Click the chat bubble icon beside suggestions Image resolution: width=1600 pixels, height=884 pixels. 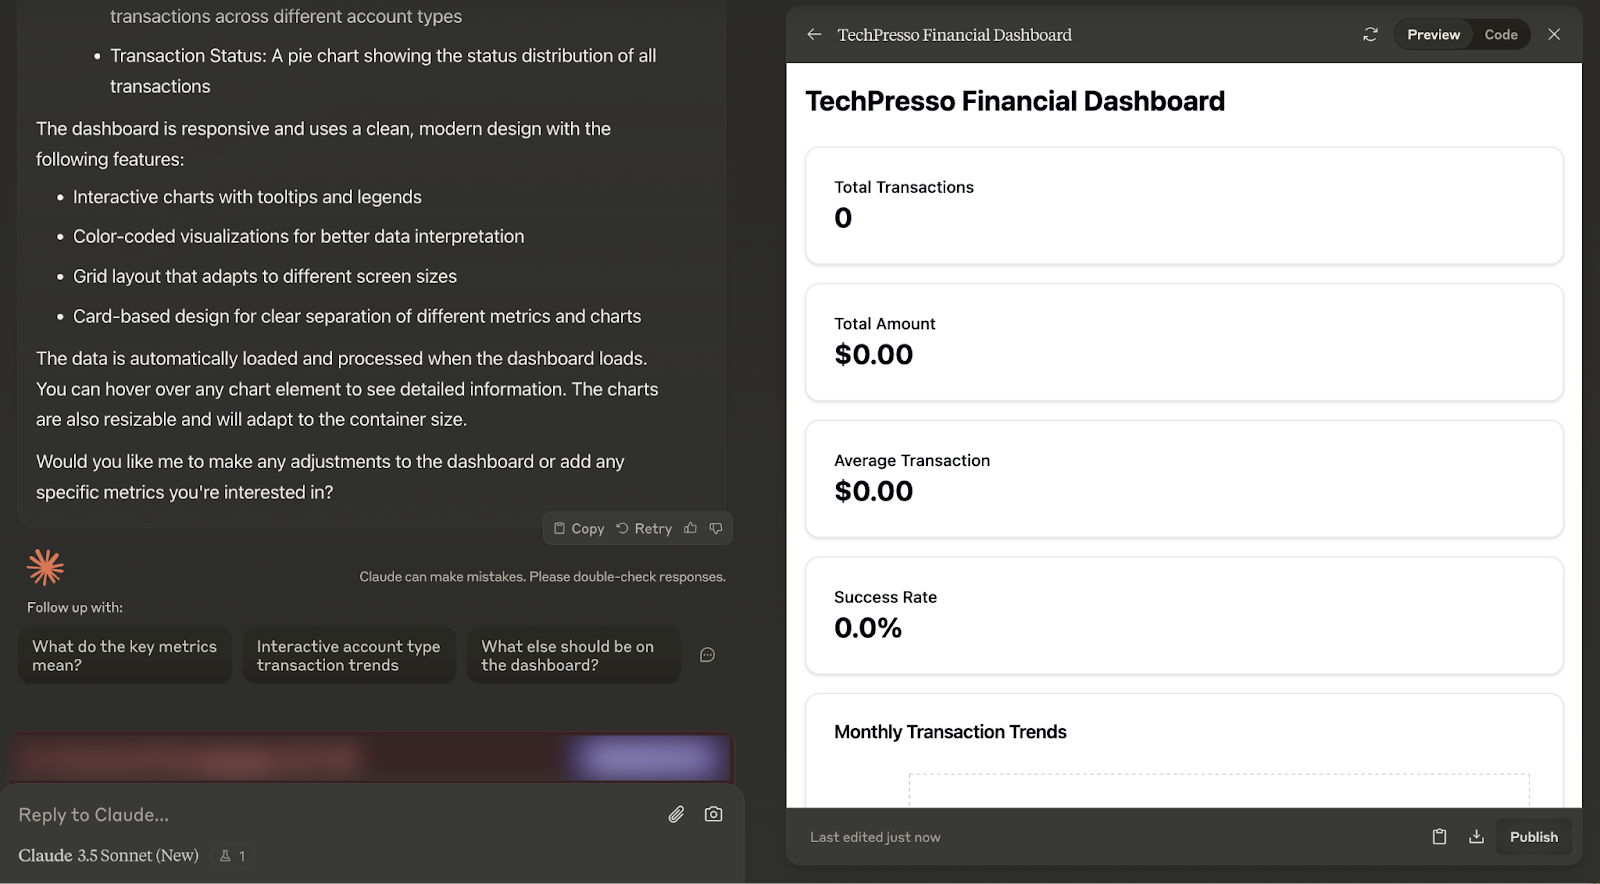click(x=707, y=655)
